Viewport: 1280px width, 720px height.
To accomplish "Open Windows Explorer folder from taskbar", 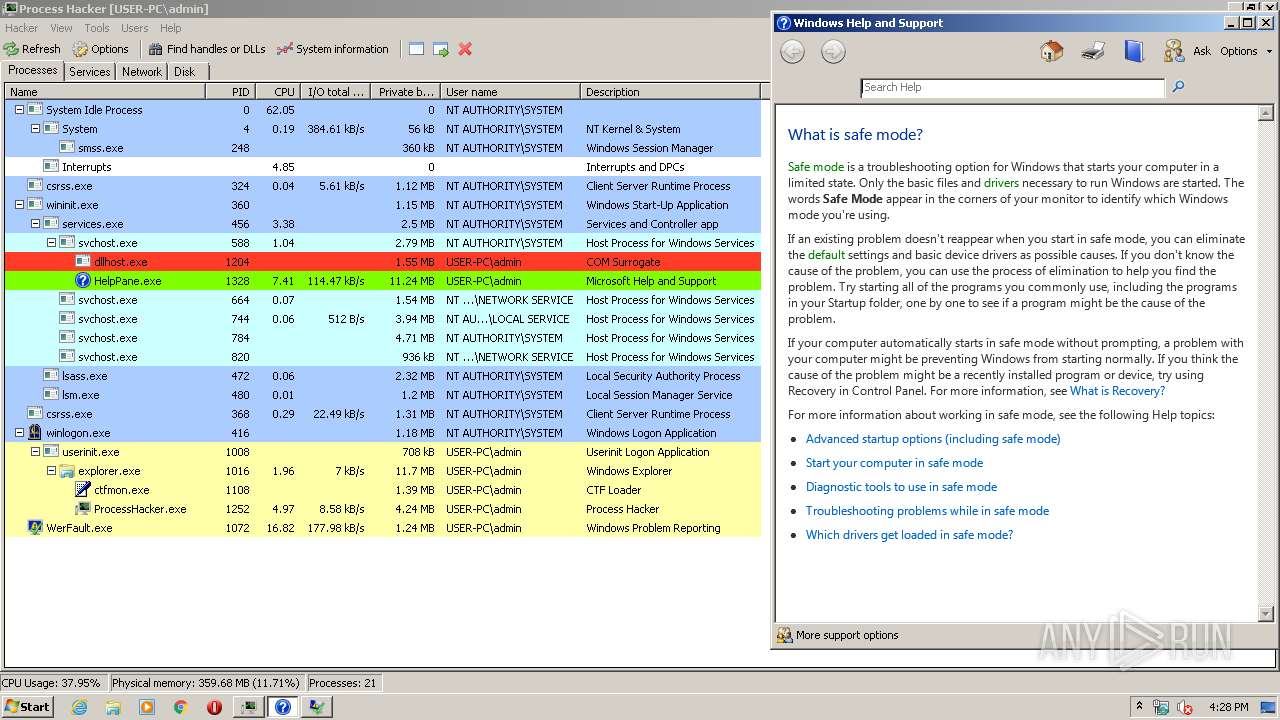I will [x=113, y=707].
